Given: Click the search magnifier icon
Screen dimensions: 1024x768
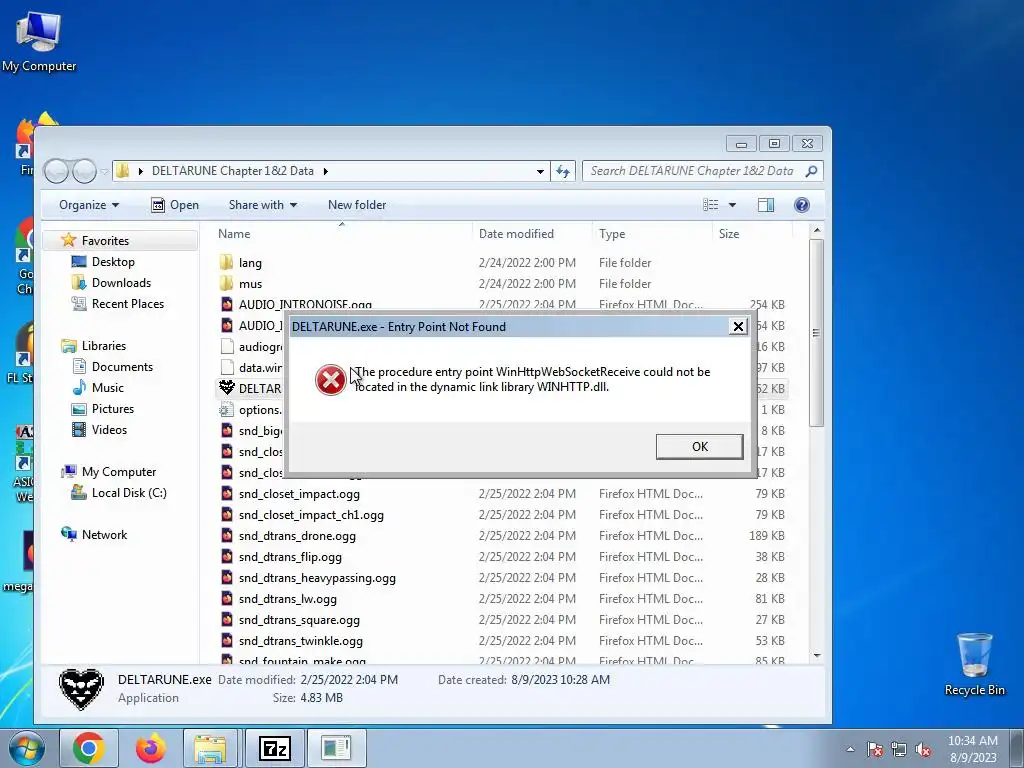Looking at the screenshot, I should point(812,171).
